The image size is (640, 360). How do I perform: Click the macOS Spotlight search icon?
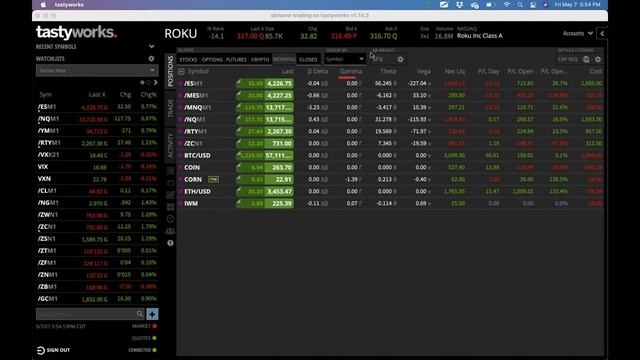520,5
